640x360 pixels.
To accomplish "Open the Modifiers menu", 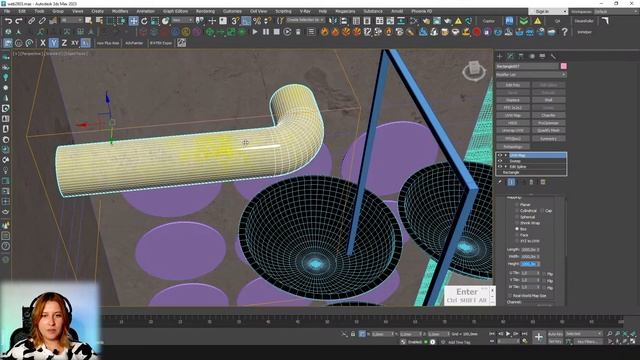I will [x=120, y=11].
